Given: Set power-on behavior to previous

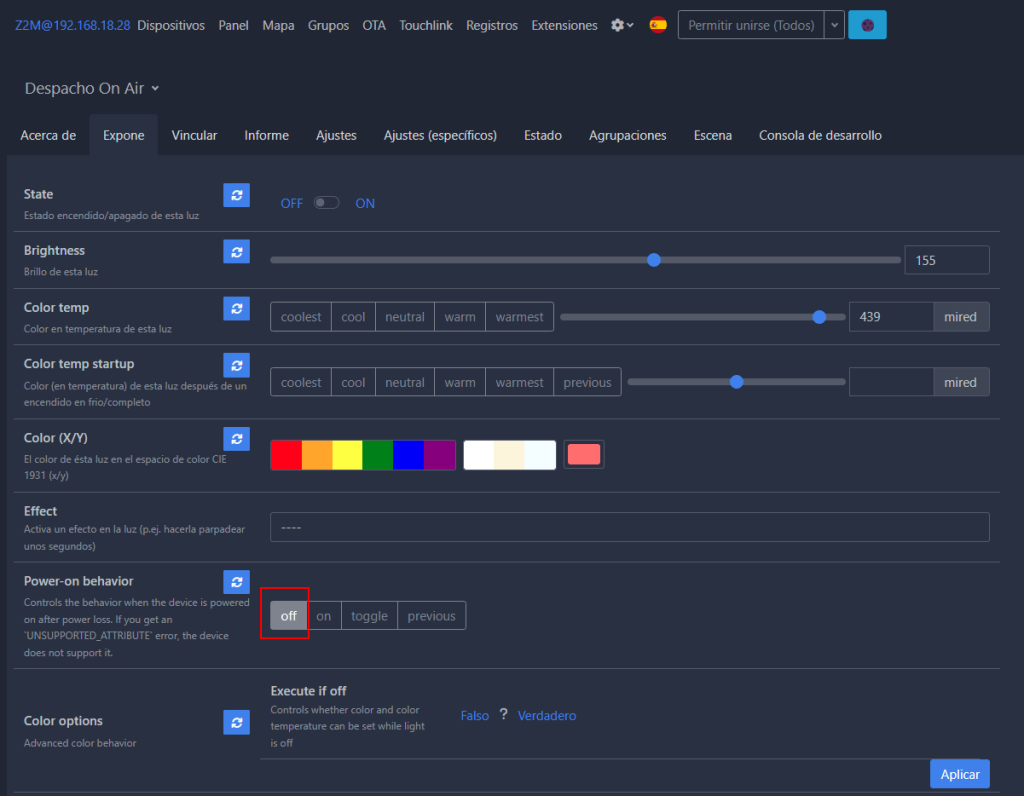Looking at the screenshot, I should point(431,616).
